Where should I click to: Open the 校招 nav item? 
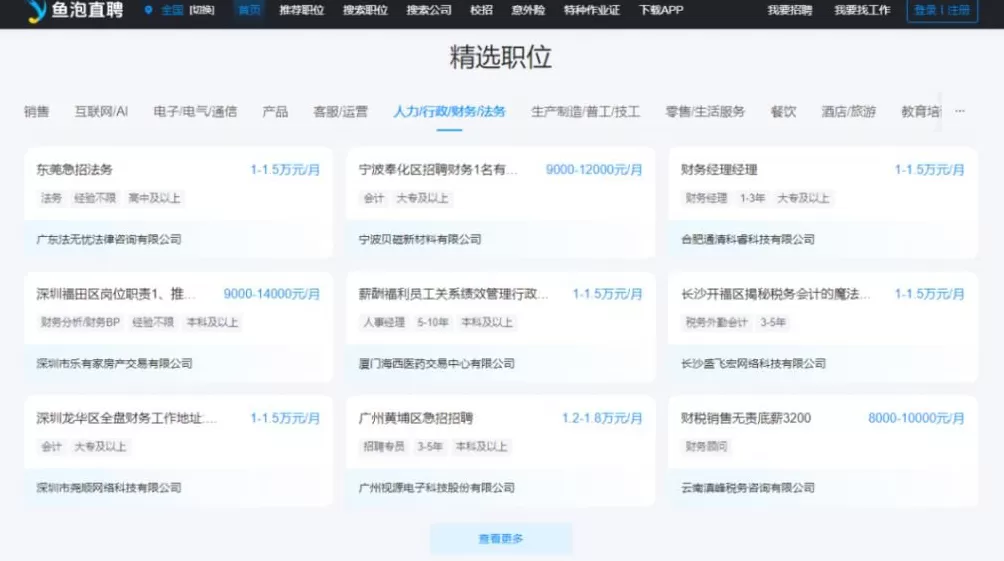point(482,10)
